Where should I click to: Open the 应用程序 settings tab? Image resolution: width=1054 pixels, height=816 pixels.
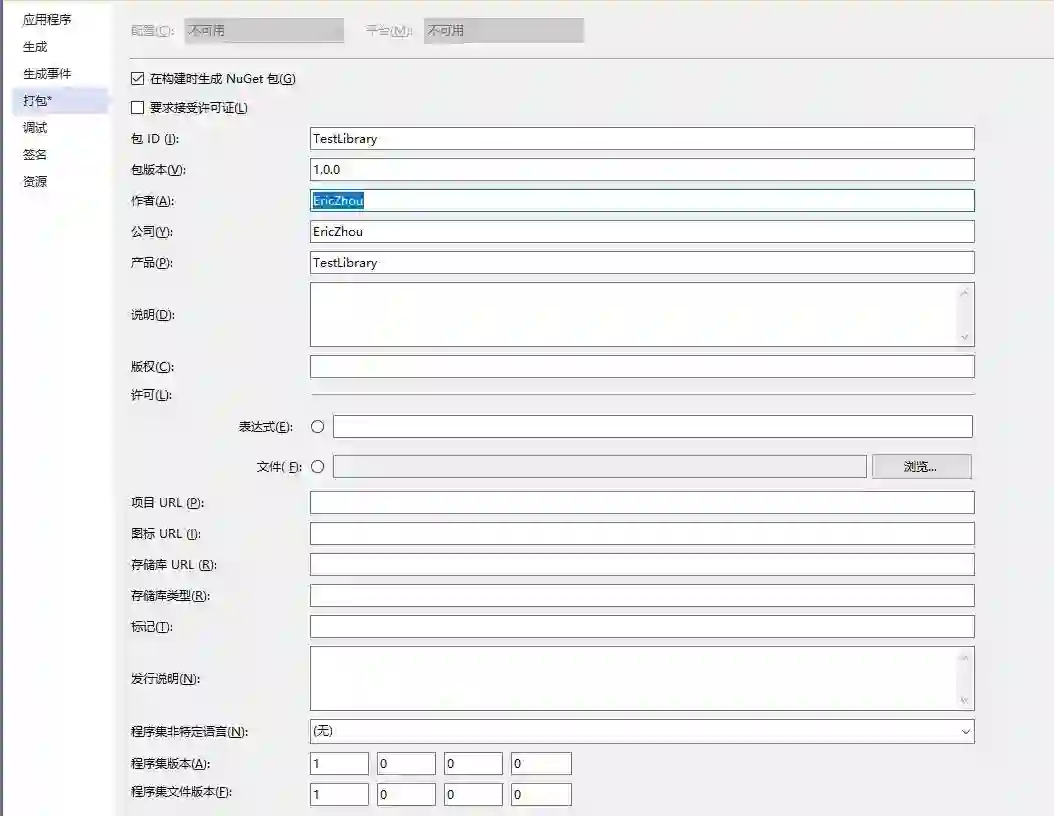point(47,19)
